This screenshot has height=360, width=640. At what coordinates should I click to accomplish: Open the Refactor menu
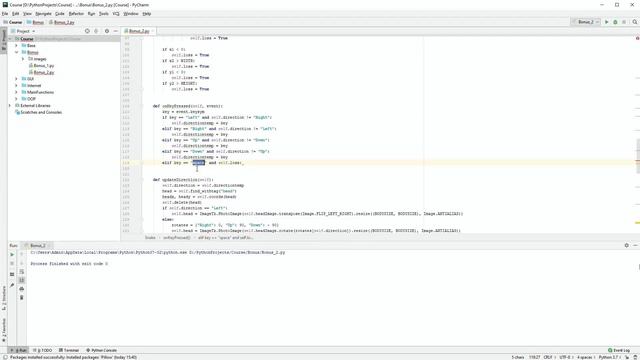coord(76,13)
